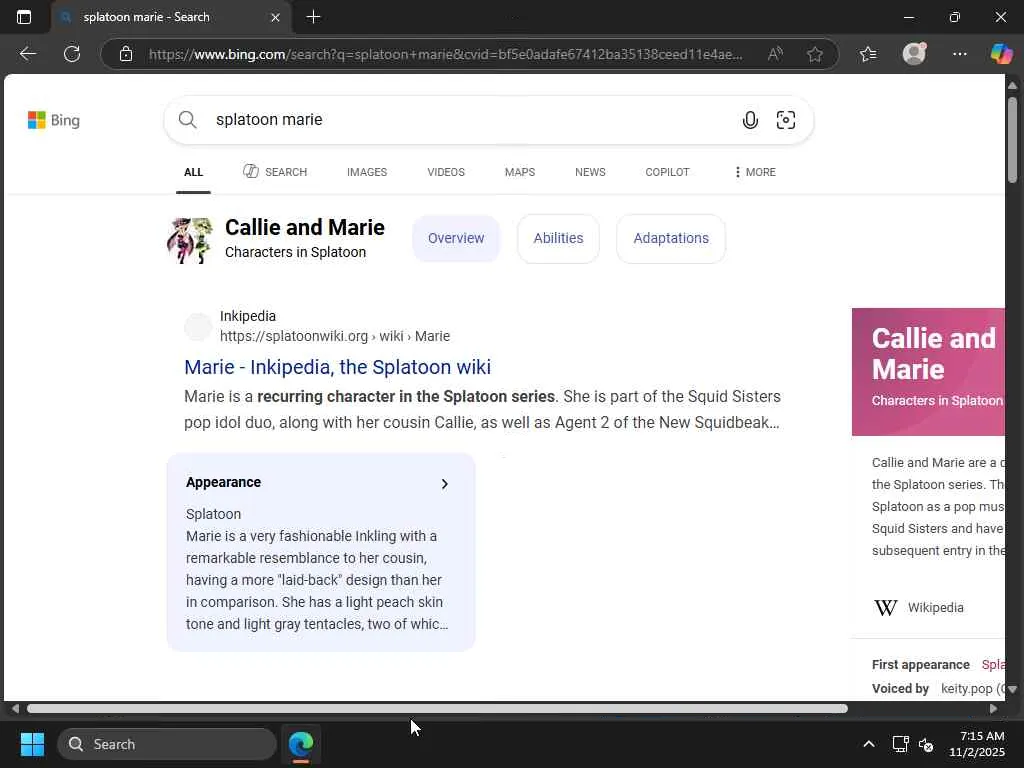
Task: Switch to the IMAGES tab
Action: pyautogui.click(x=367, y=172)
